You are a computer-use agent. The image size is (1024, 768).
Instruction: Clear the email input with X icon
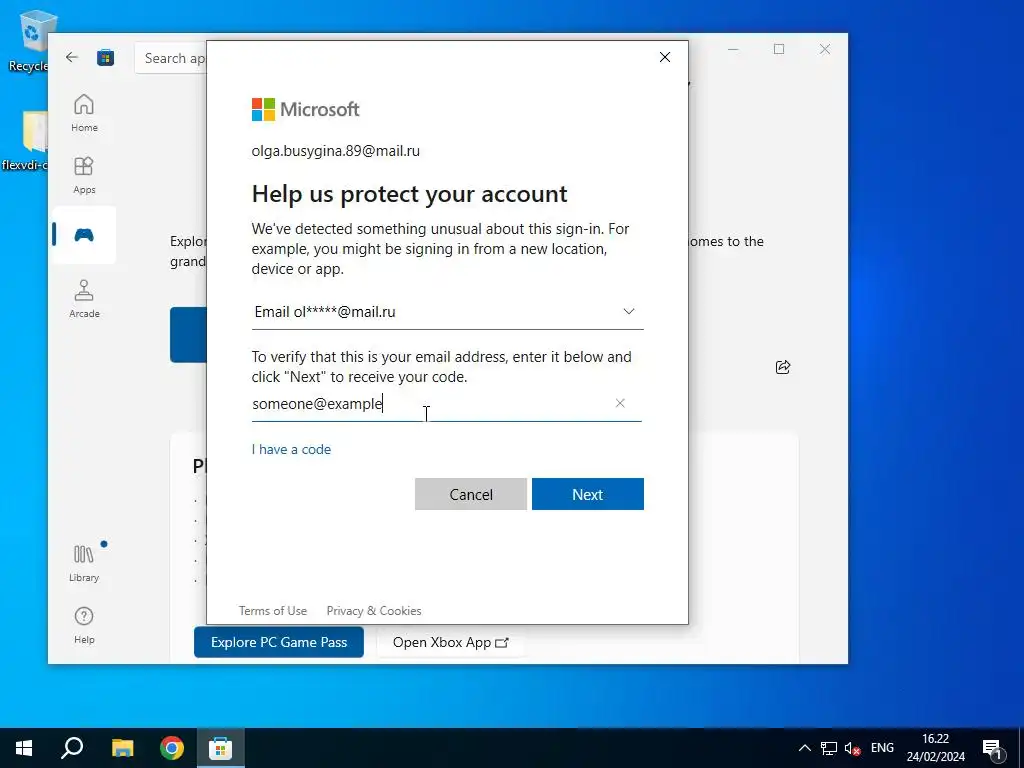pos(620,403)
